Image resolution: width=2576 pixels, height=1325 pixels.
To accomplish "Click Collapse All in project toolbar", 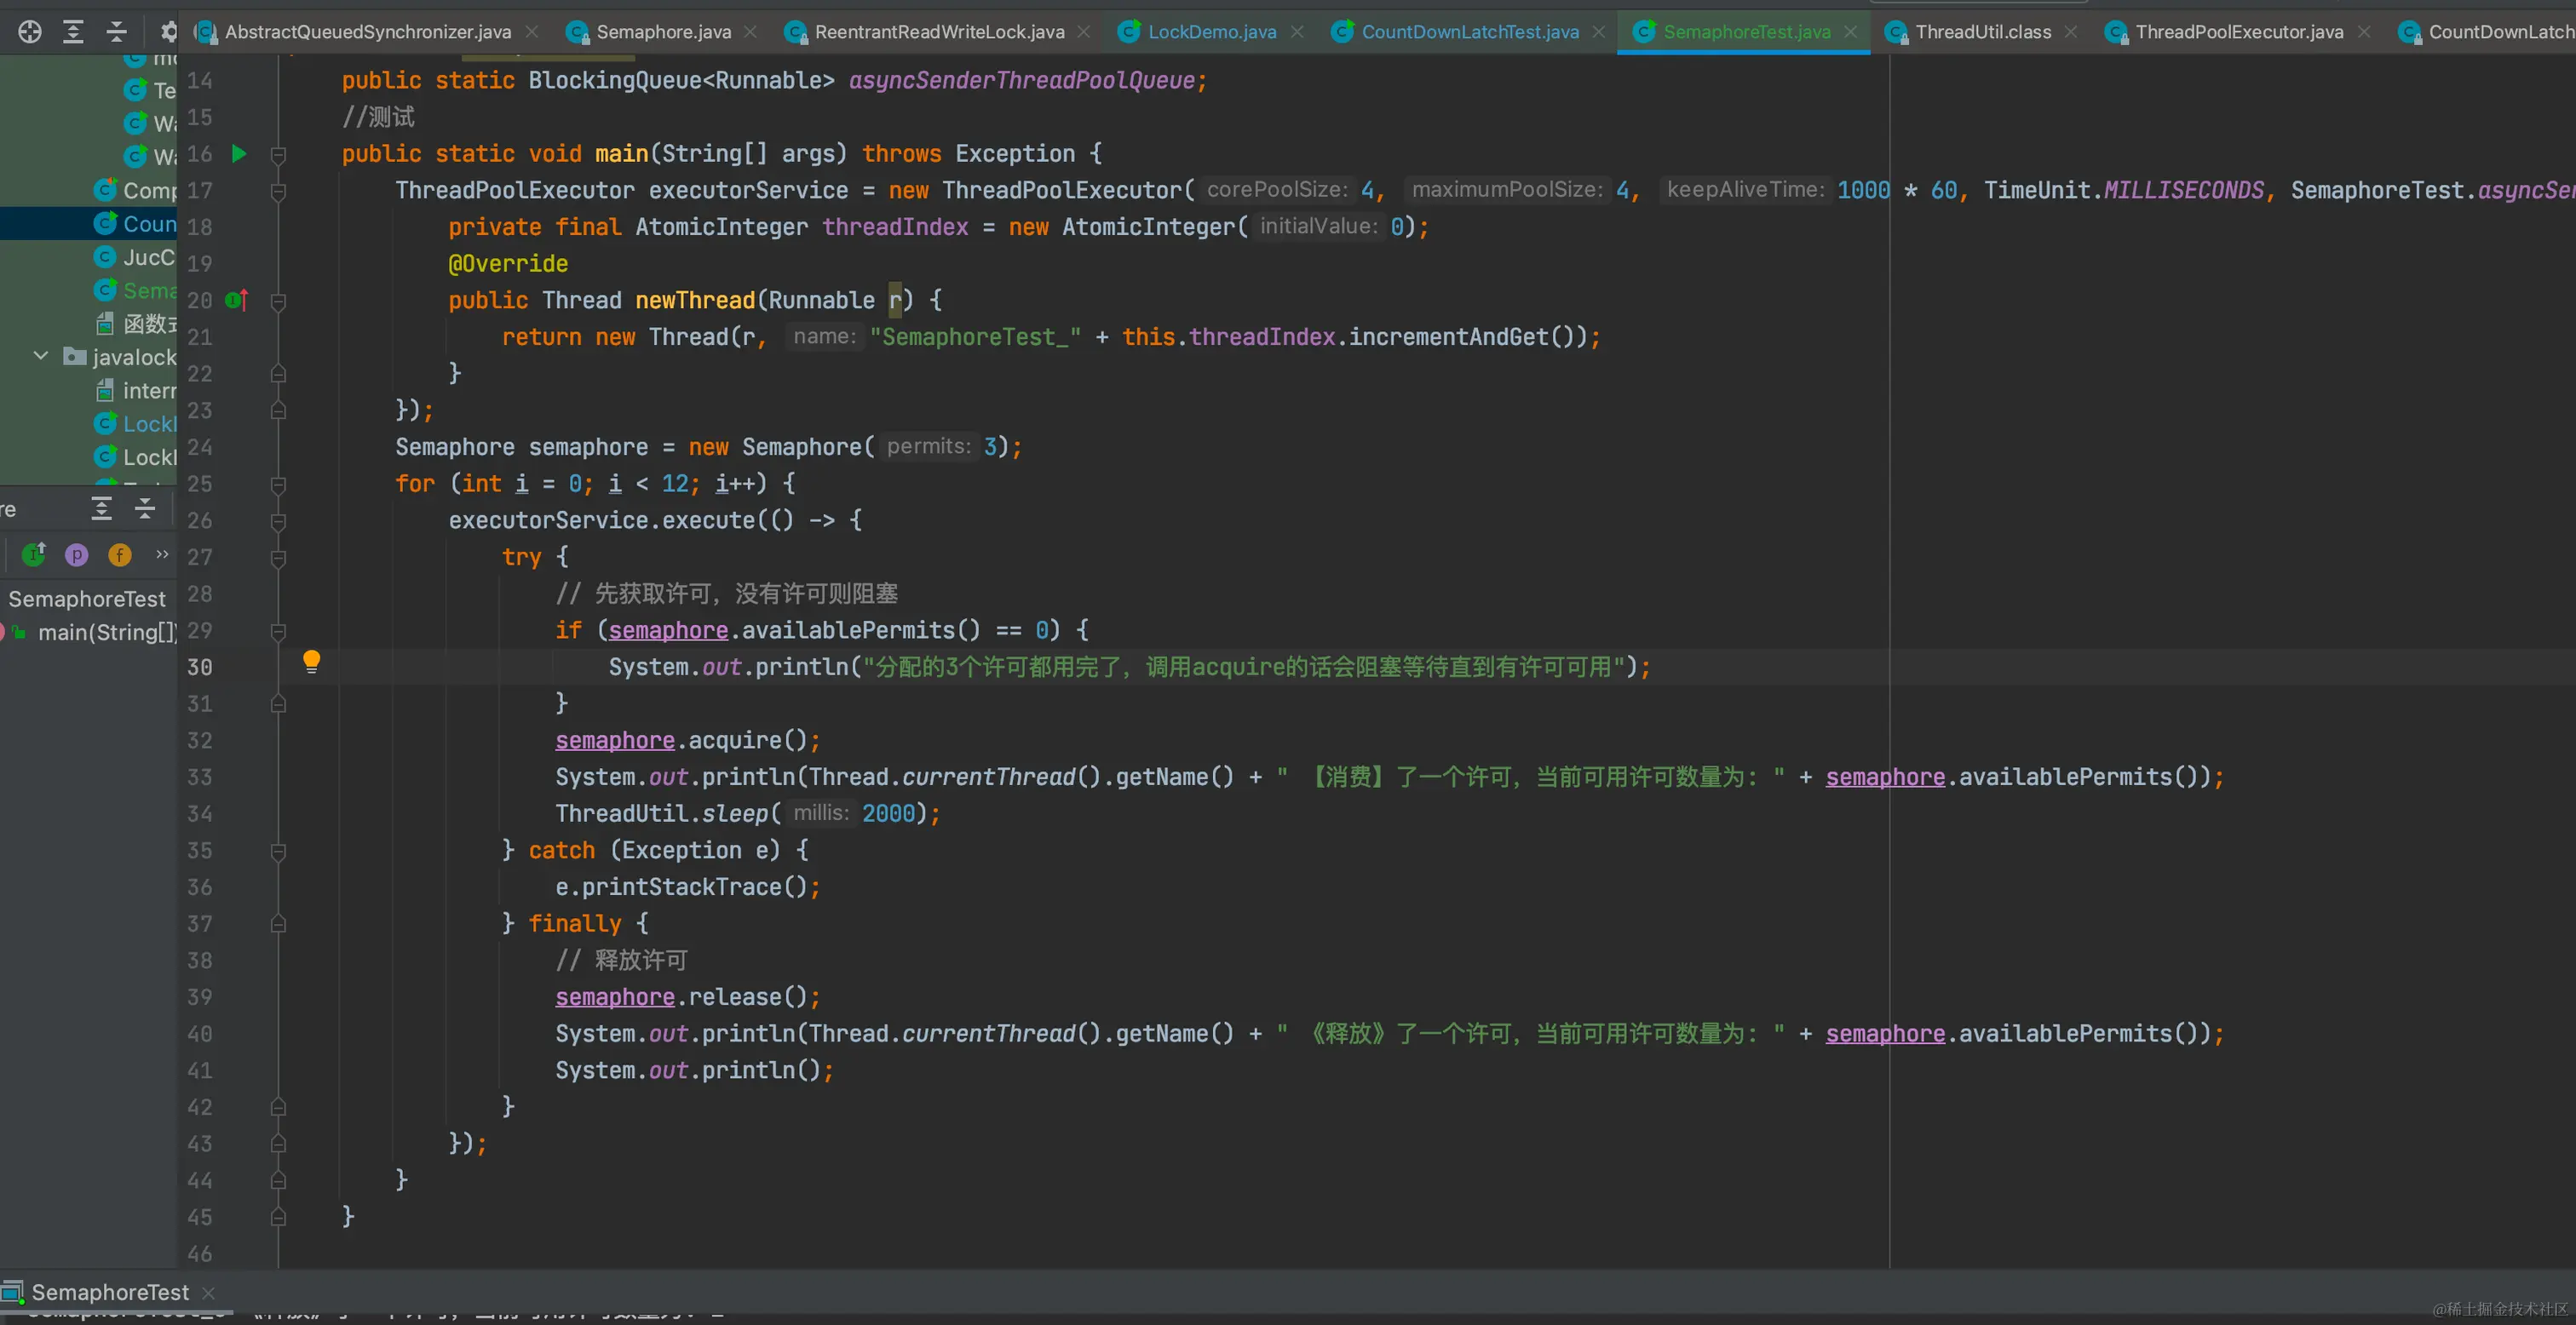I will tap(117, 32).
